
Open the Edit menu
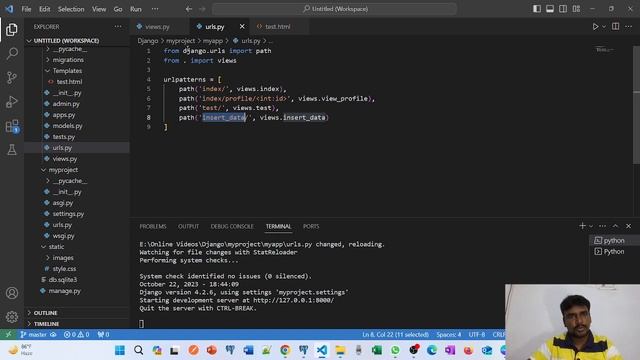coord(44,9)
